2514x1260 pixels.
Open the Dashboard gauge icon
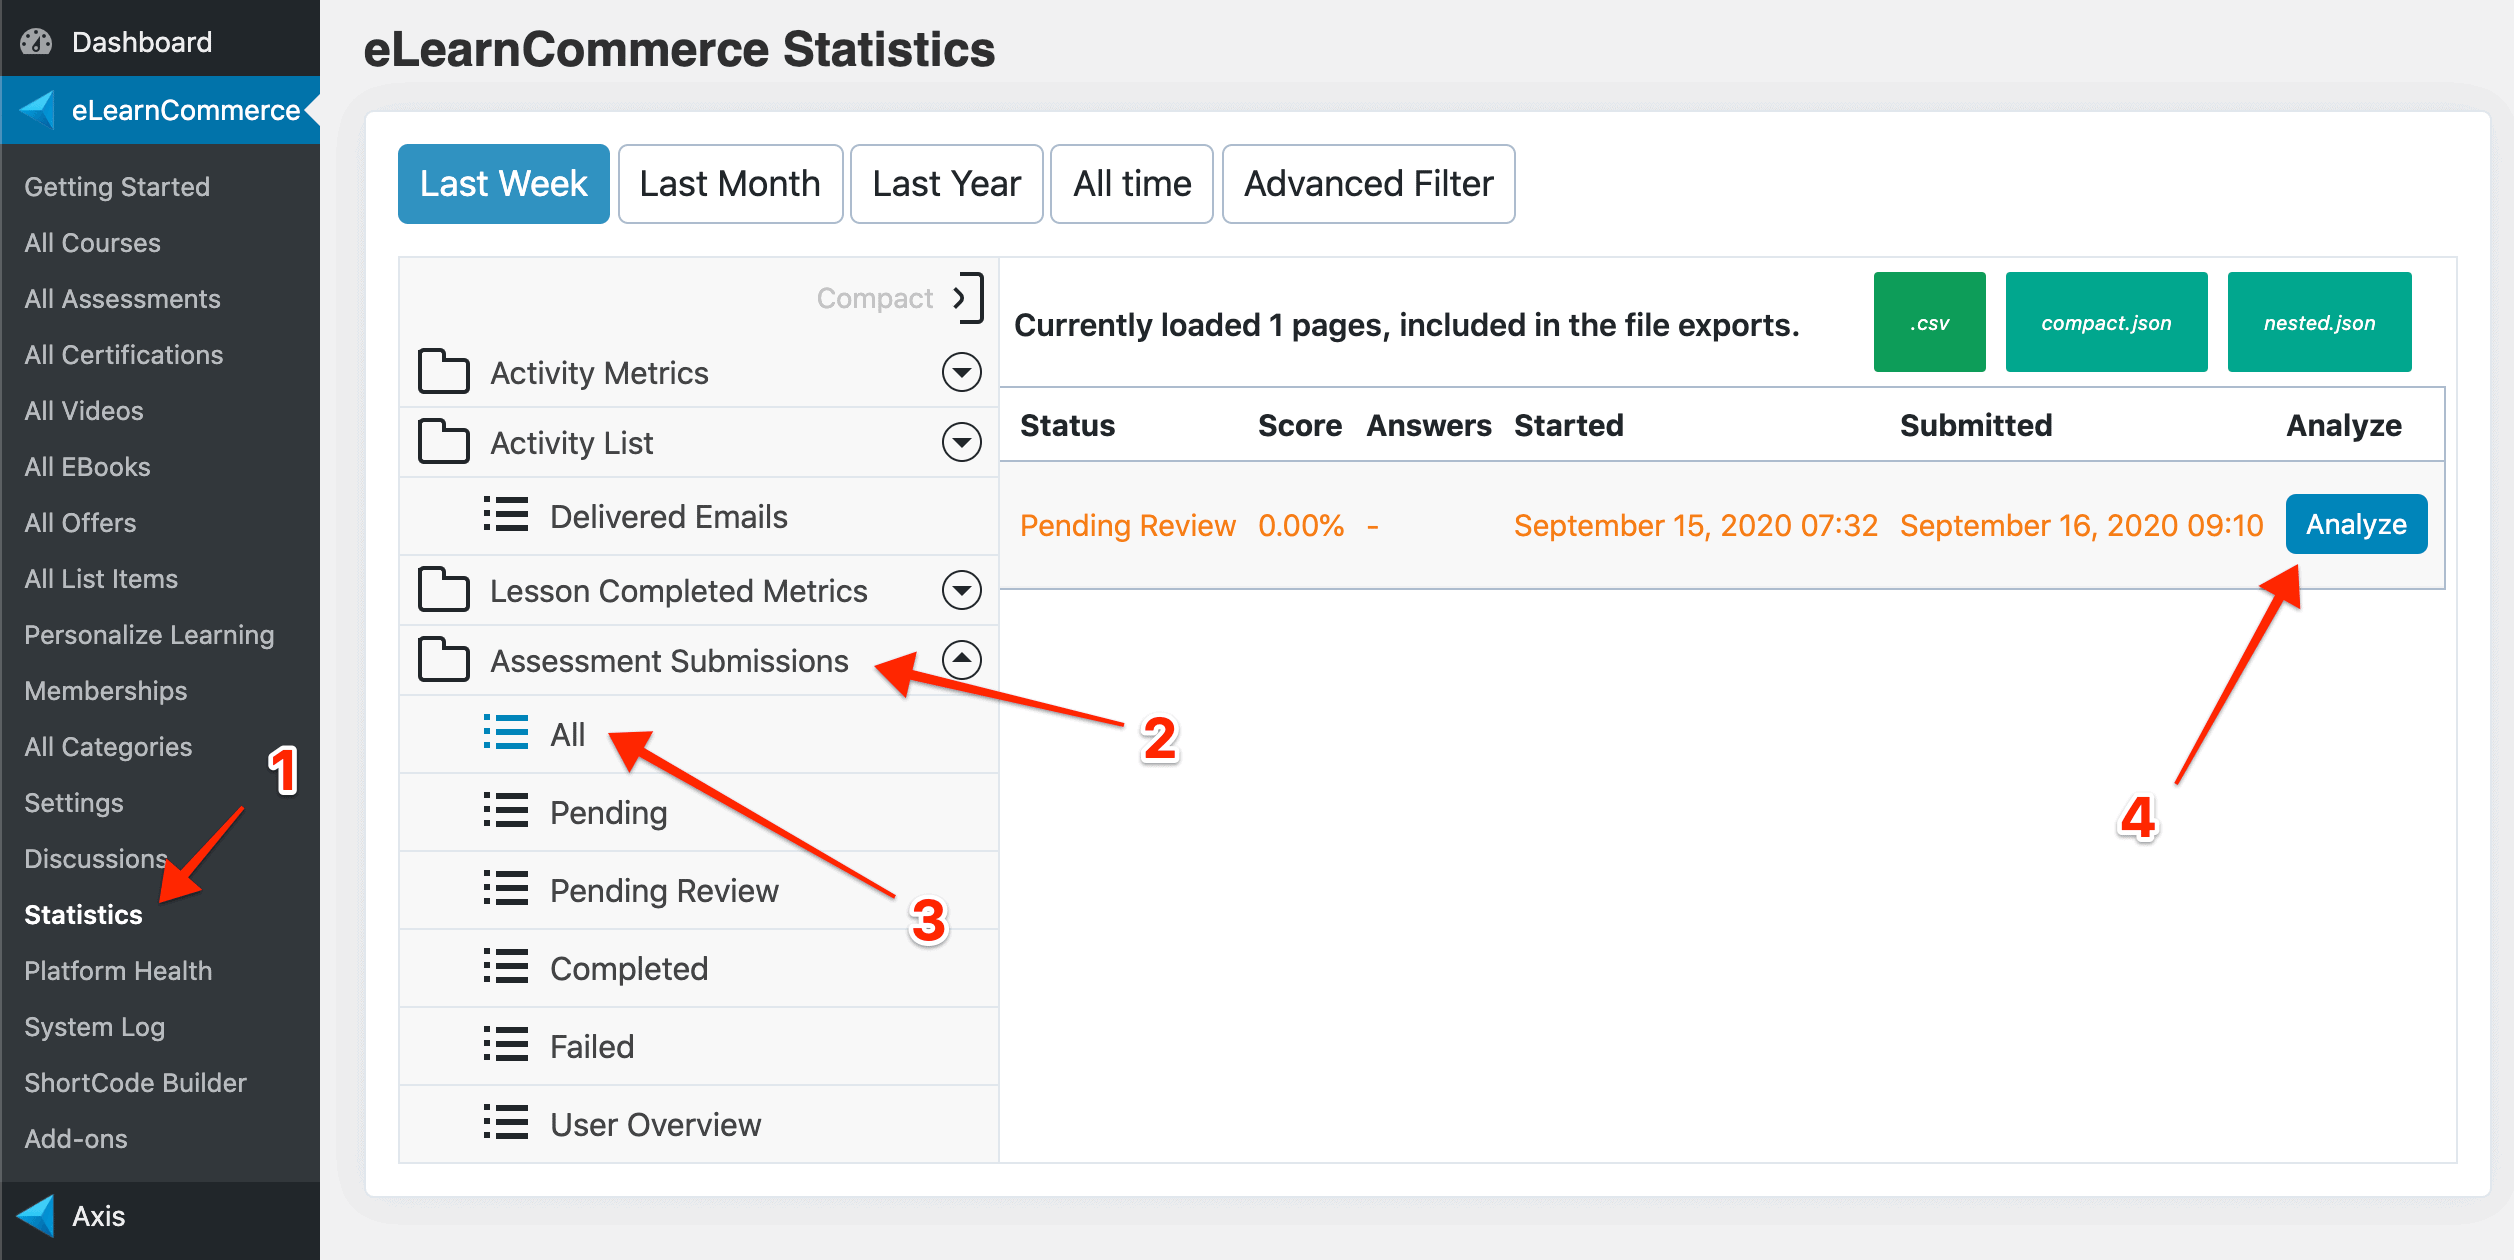point(36,42)
